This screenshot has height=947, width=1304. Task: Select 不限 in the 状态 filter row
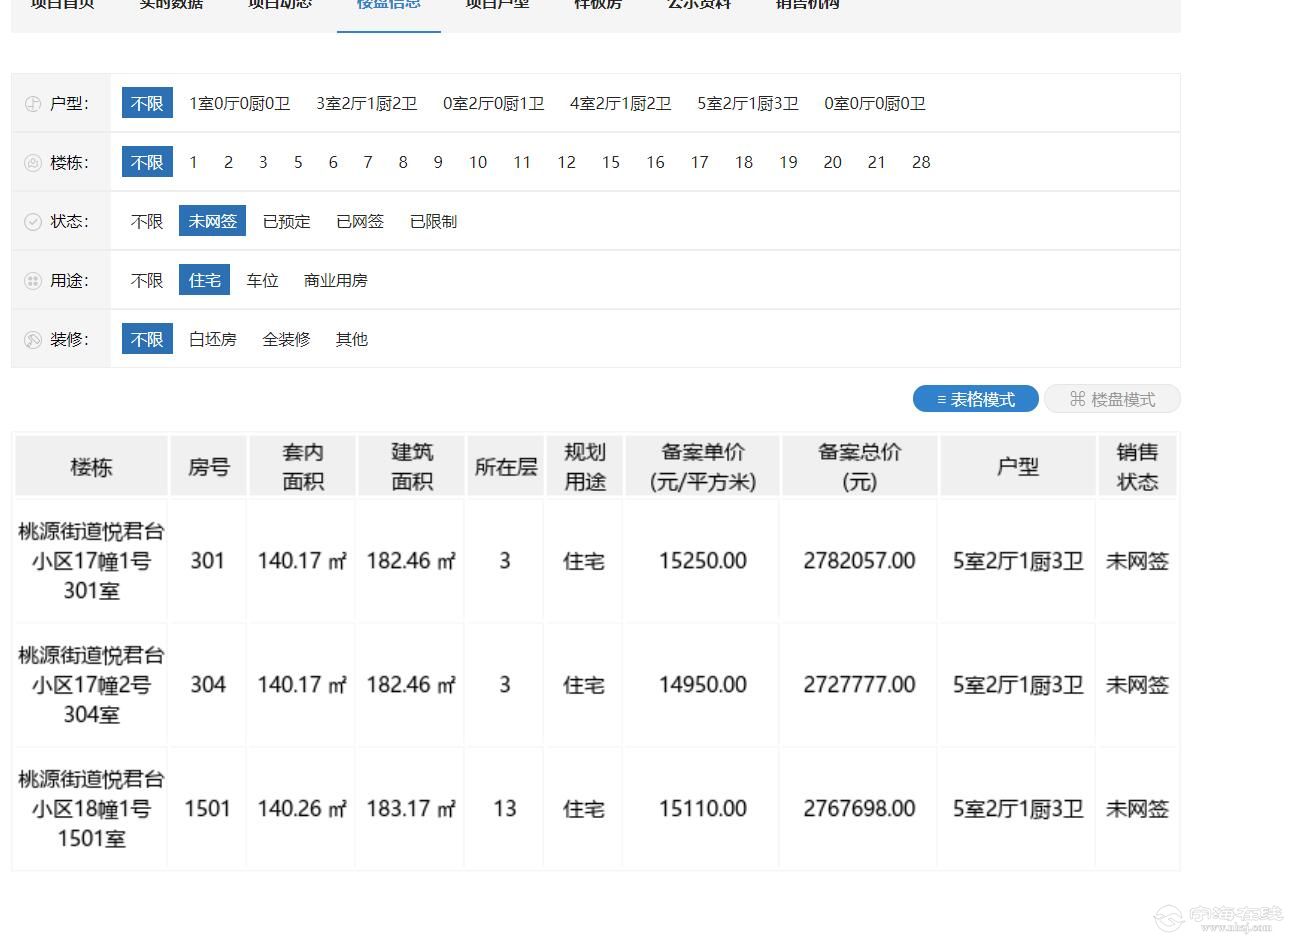(x=147, y=221)
